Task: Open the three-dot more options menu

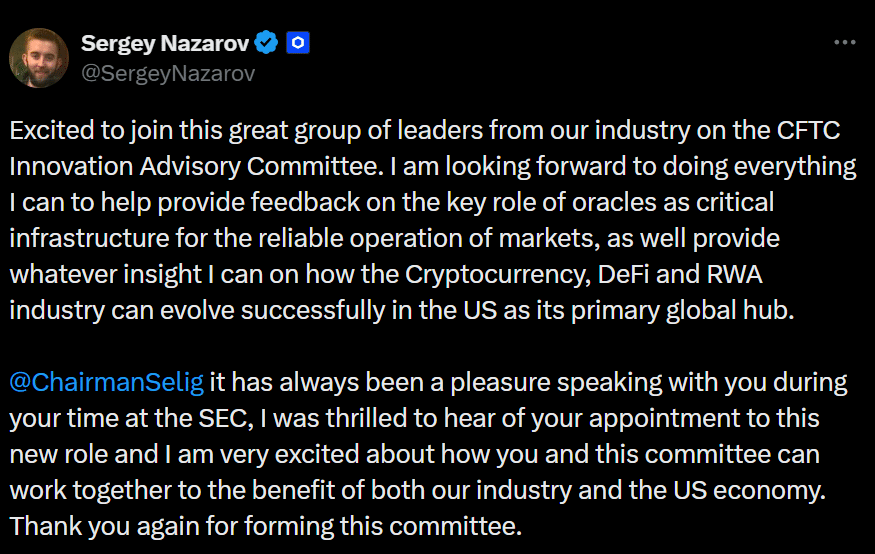Action: 844,43
